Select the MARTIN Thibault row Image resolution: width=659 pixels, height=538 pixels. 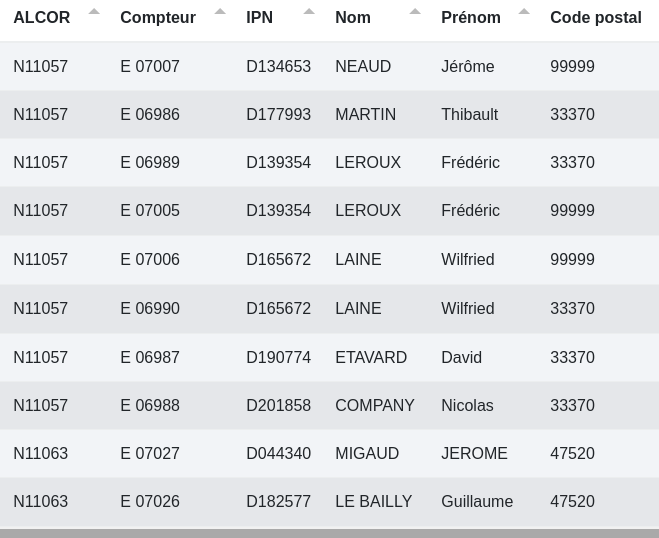(x=365, y=115)
